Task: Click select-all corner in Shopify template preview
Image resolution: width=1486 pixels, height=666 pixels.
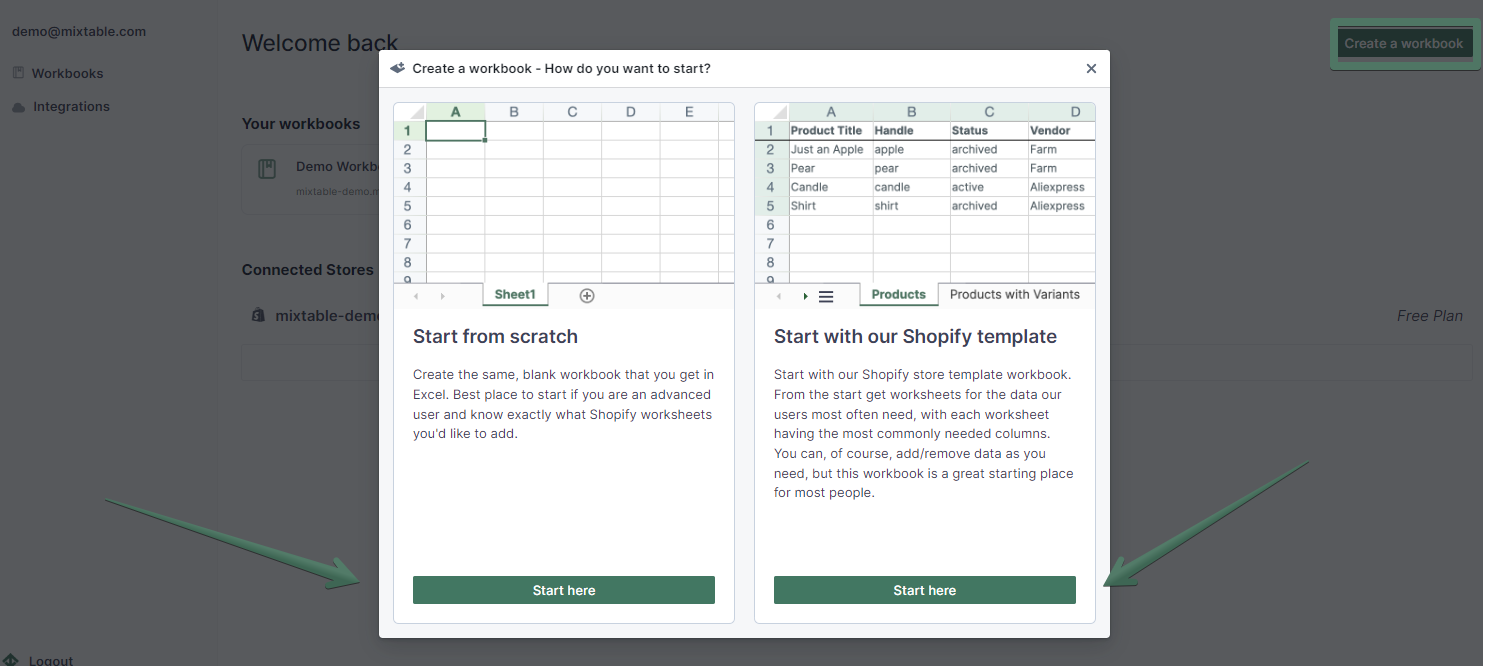Action: point(772,112)
